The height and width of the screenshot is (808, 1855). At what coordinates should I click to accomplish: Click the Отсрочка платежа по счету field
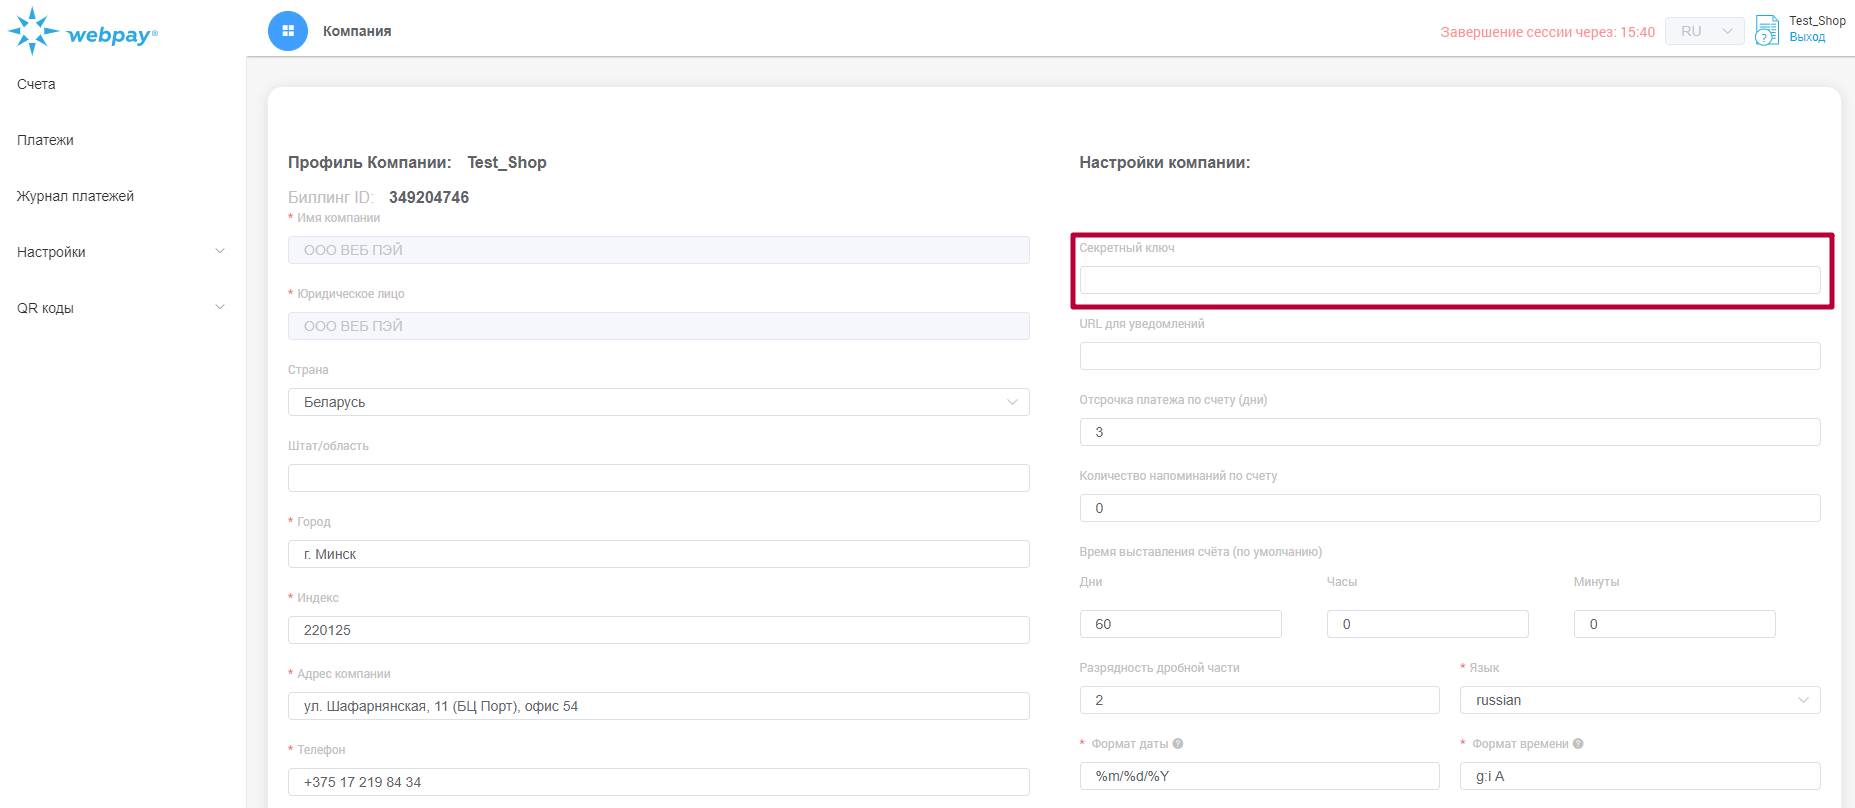1450,432
